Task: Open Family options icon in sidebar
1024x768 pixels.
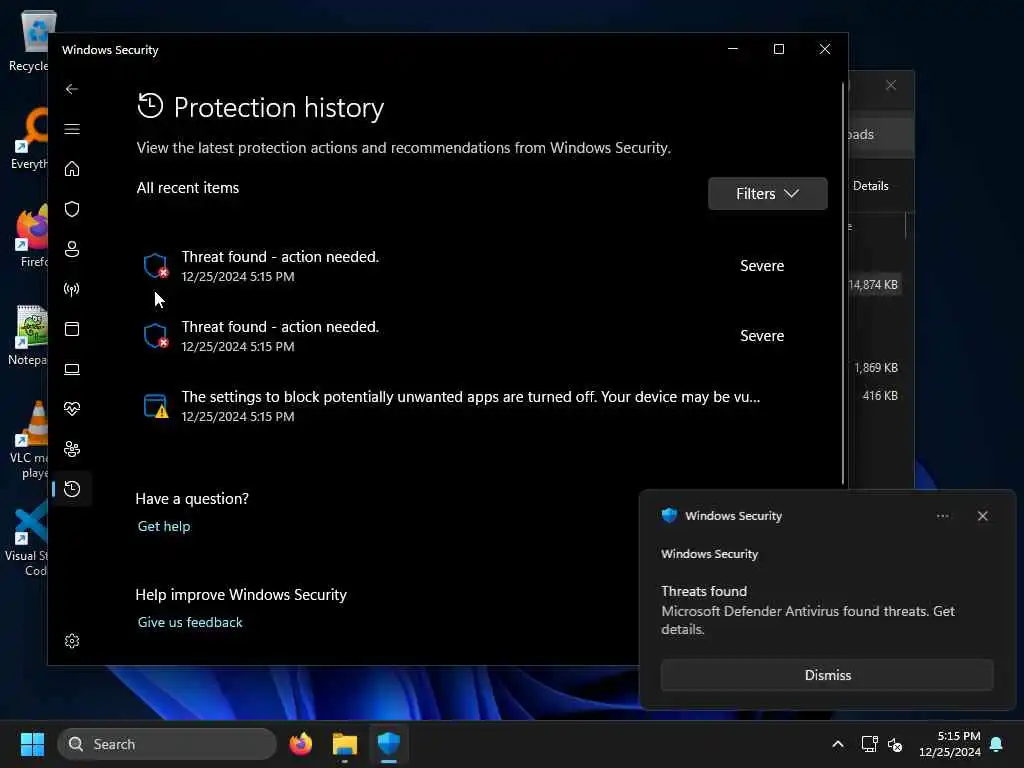Action: click(72, 449)
